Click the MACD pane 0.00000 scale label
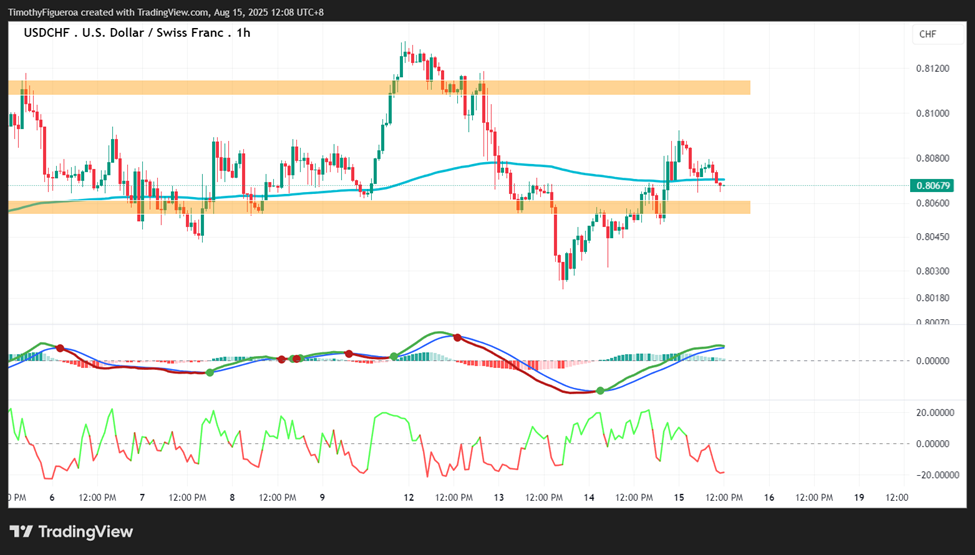The height and width of the screenshot is (555, 975). [x=933, y=360]
